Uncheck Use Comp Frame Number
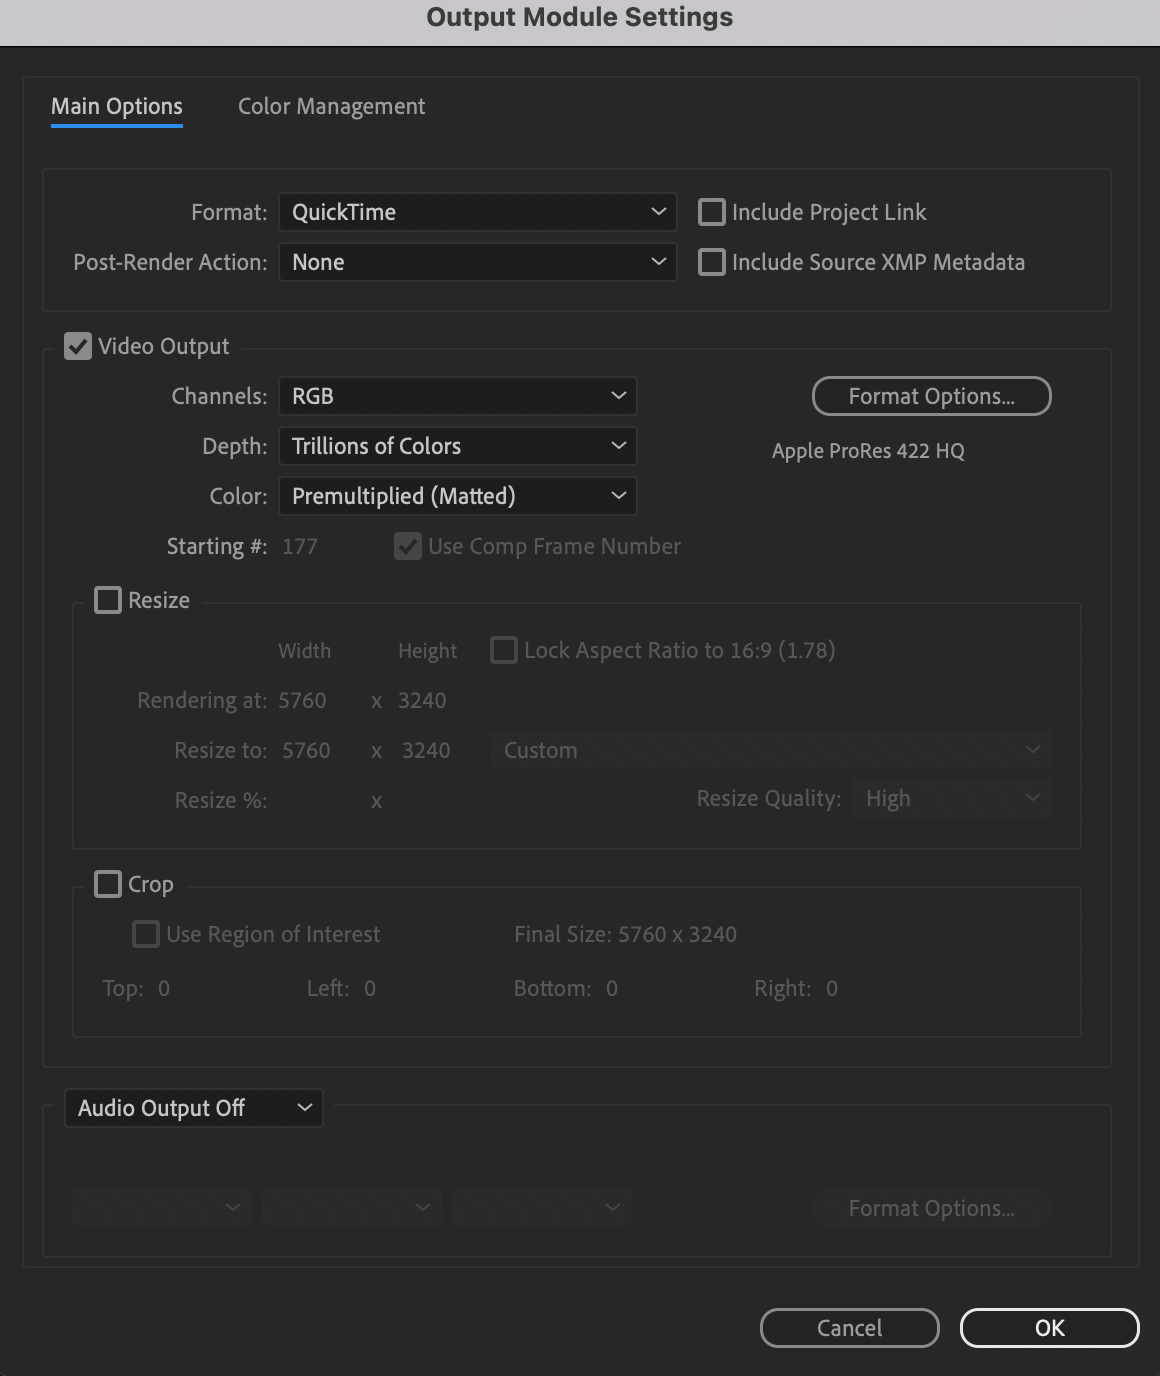 pos(407,546)
